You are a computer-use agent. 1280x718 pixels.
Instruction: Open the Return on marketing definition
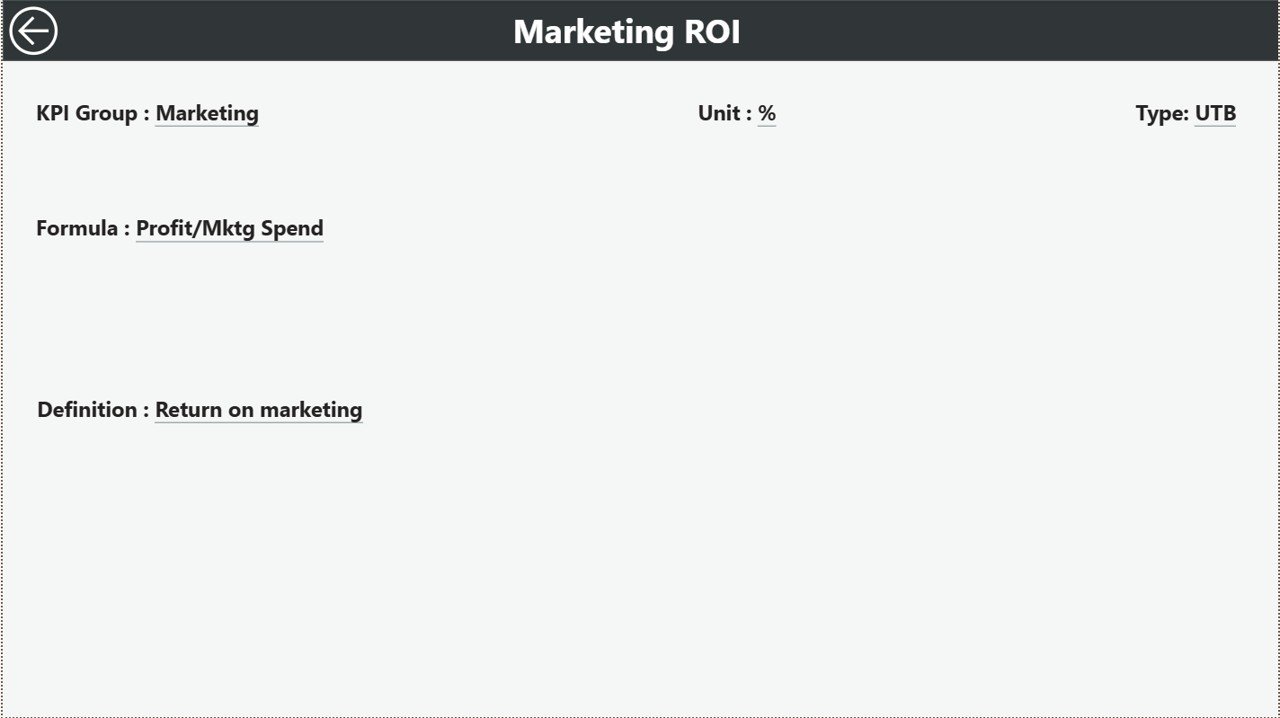[x=258, y=409]
